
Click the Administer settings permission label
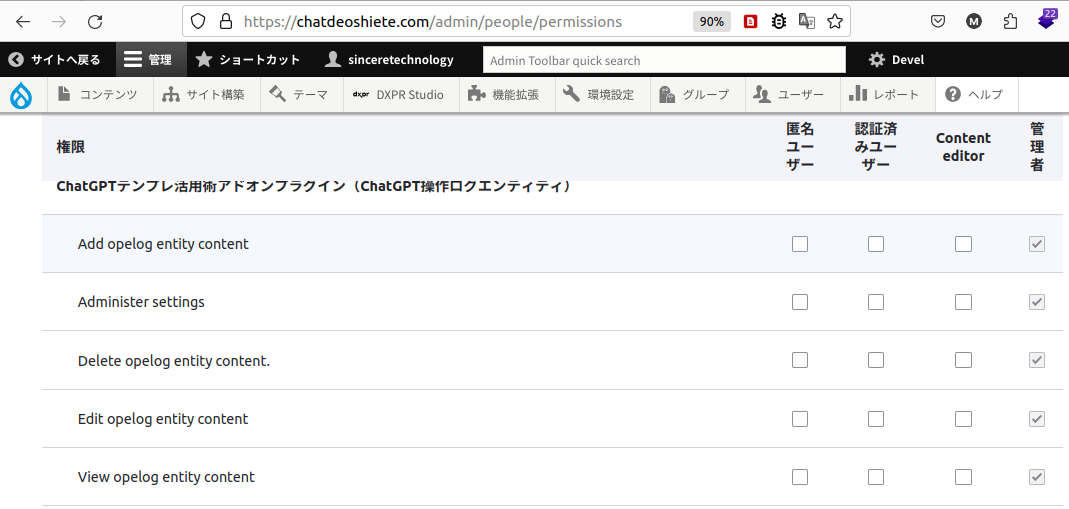(141, 301)
